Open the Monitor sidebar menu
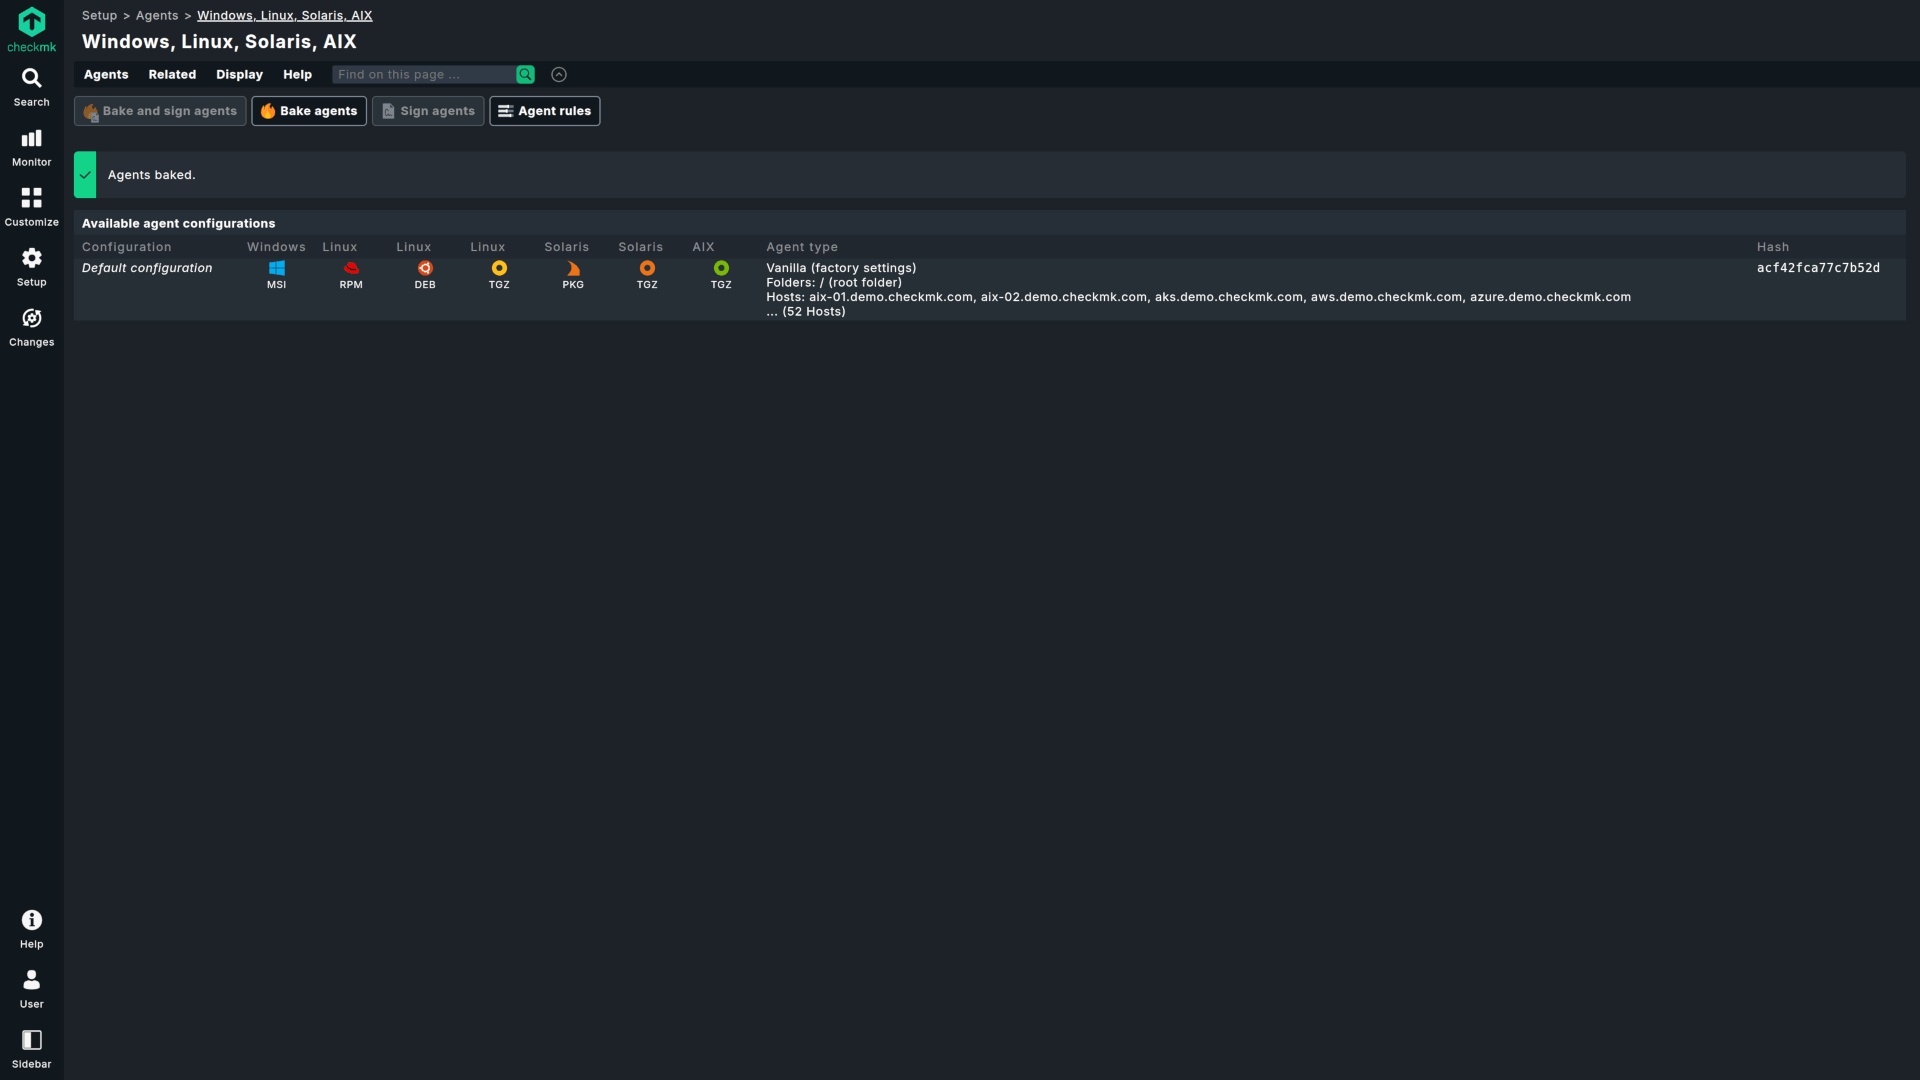 pyautogui.click(x=31, y=147)
